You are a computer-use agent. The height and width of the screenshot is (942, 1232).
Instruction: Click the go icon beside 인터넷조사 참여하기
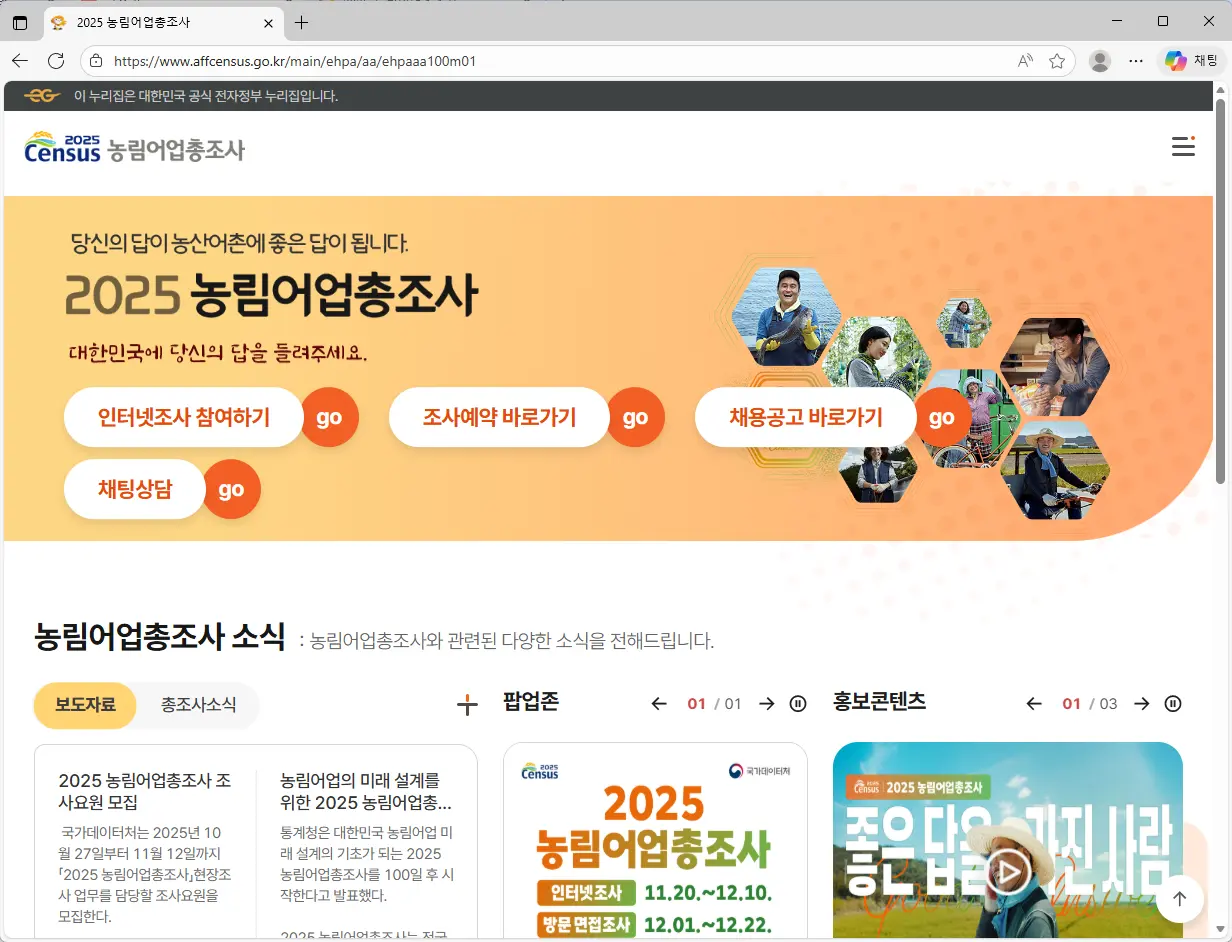click(331, 417)
